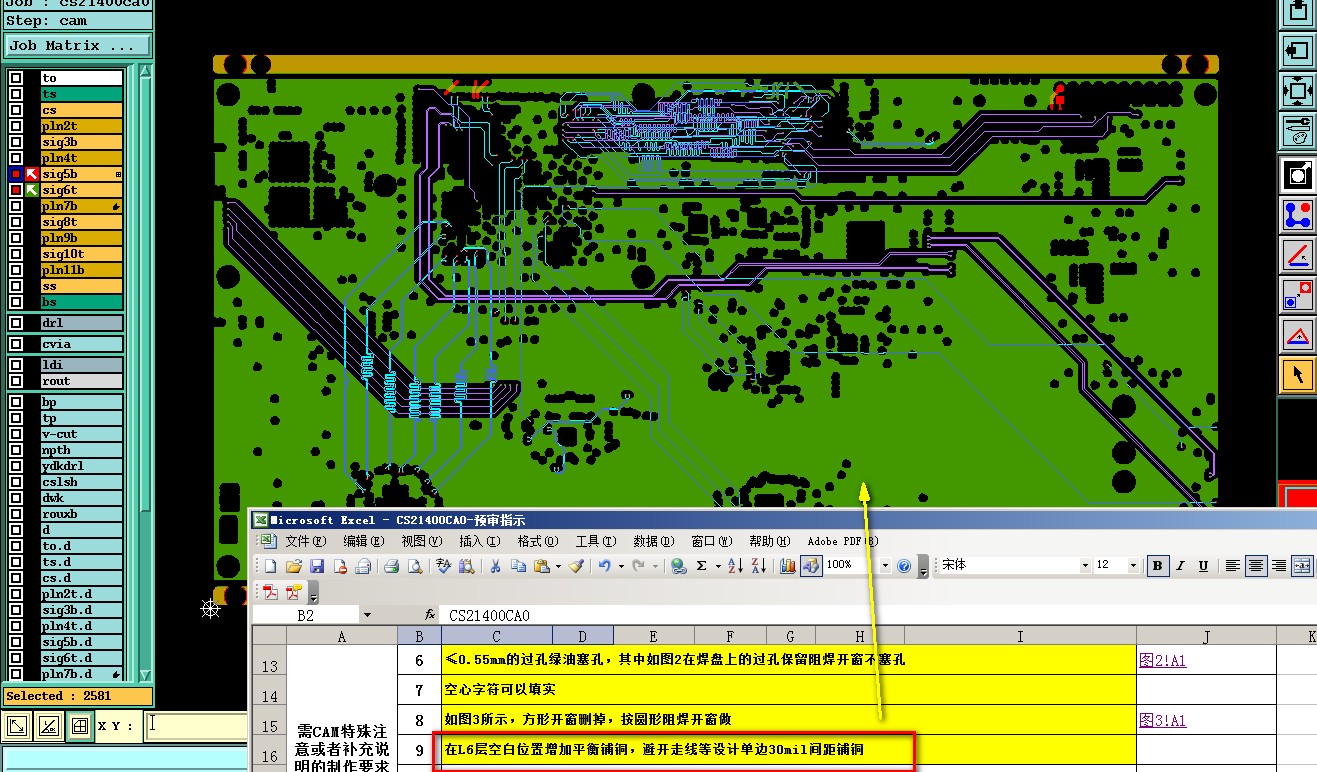
Task: Open the 文件(F) menu in Excel
Action: (x=306, y=541)
